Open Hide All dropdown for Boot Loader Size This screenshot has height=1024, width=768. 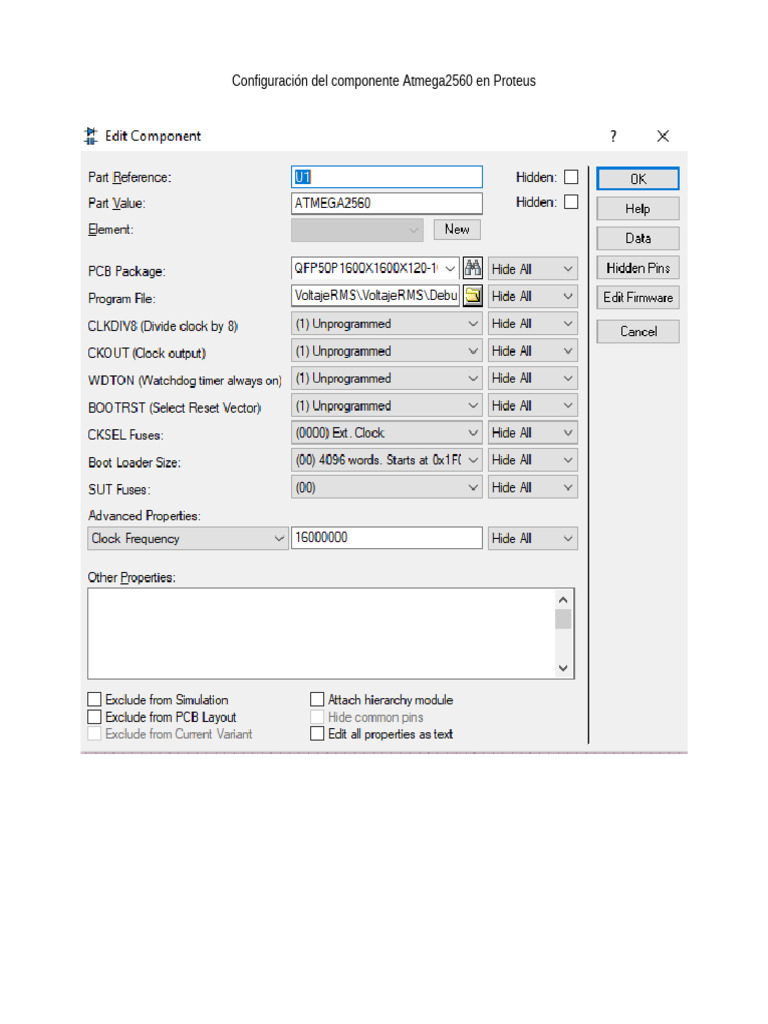coord(532,460)
